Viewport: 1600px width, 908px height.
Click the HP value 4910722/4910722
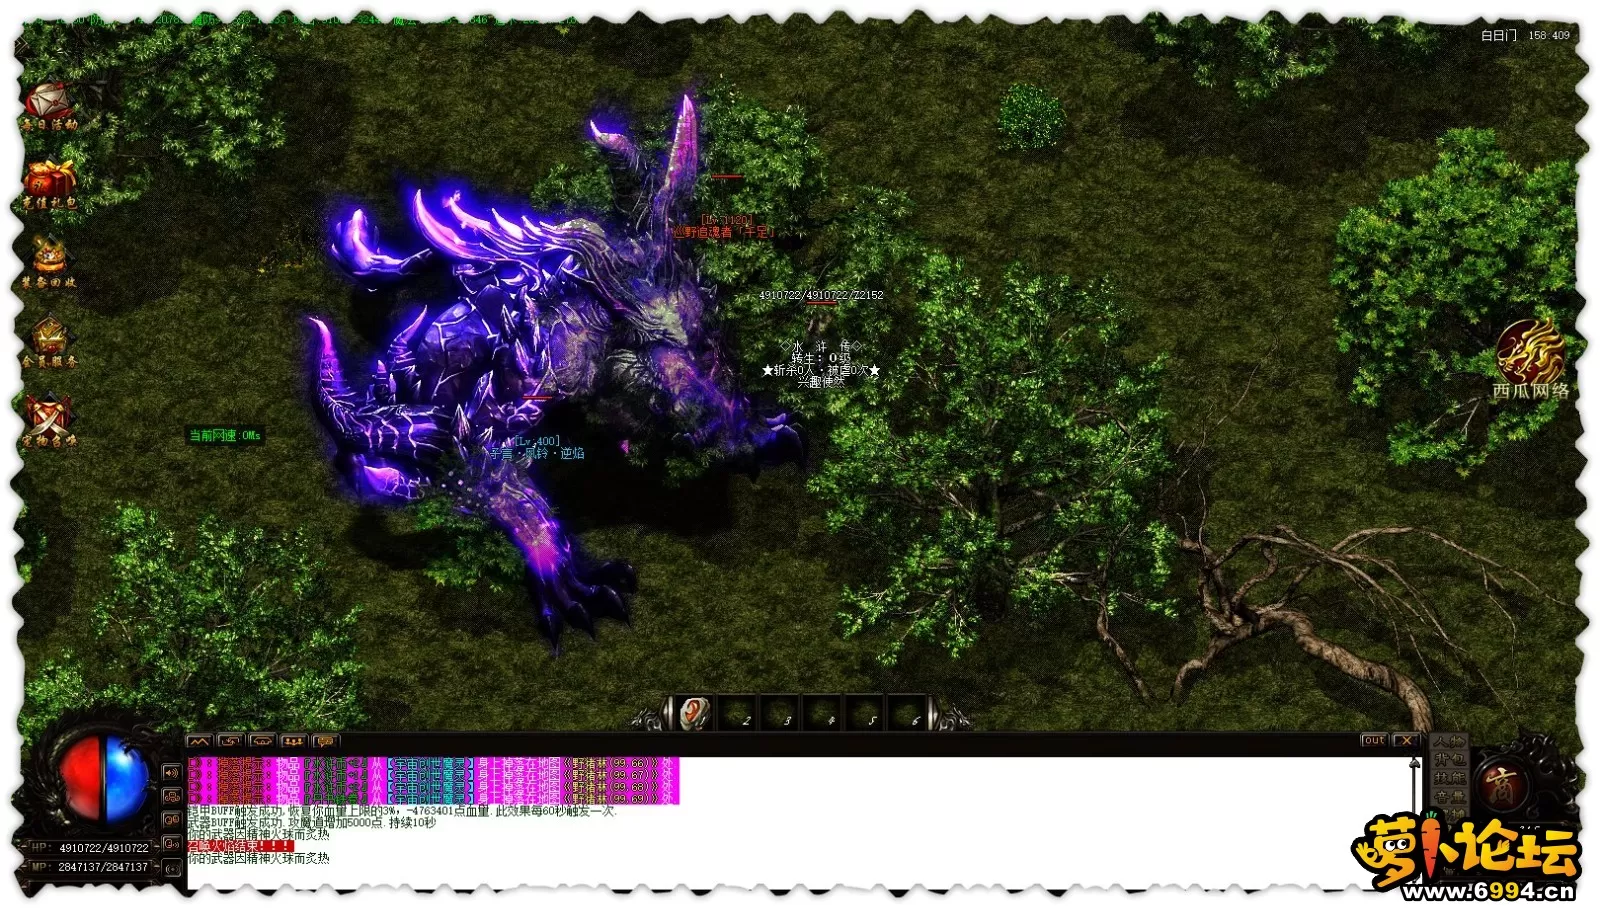pos(104,848)
